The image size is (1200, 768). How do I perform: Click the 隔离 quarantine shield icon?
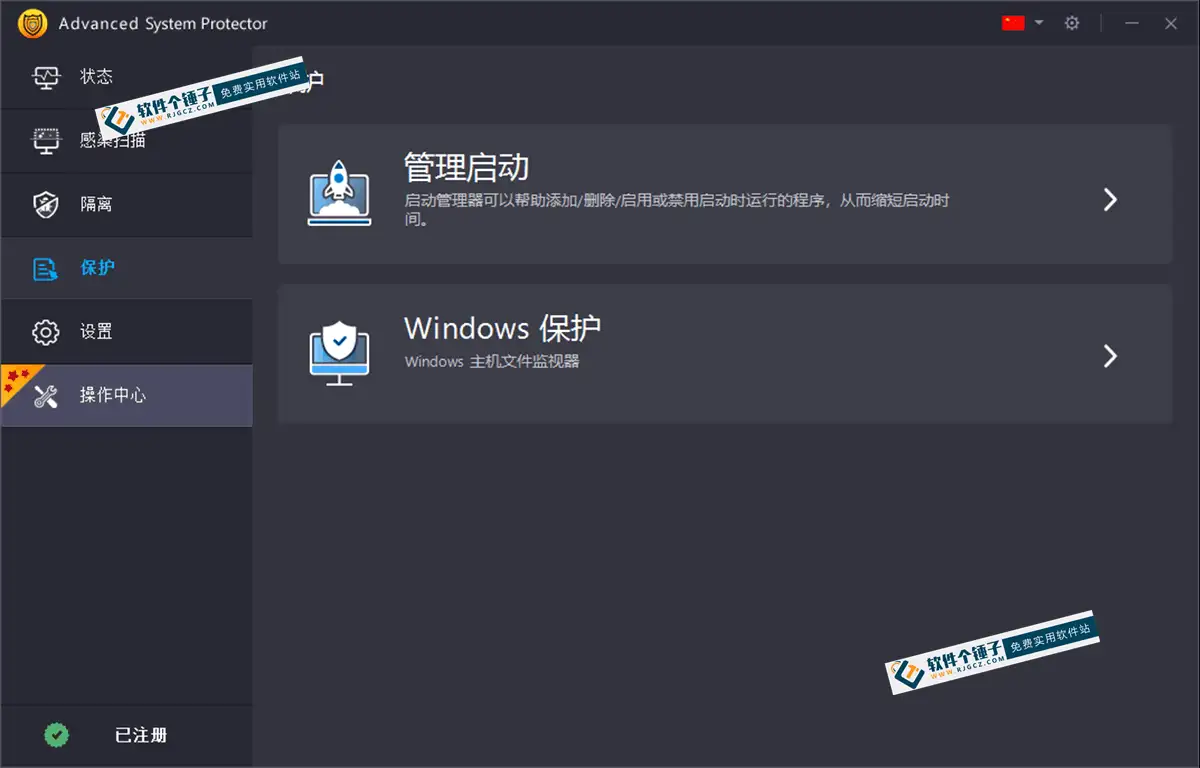[x=46, y=205]
